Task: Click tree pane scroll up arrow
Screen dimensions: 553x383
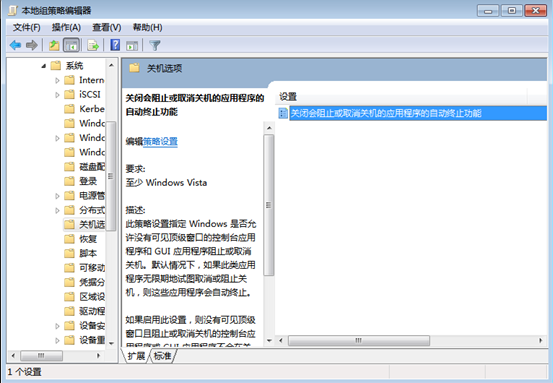Action: (x=111, y=65)
